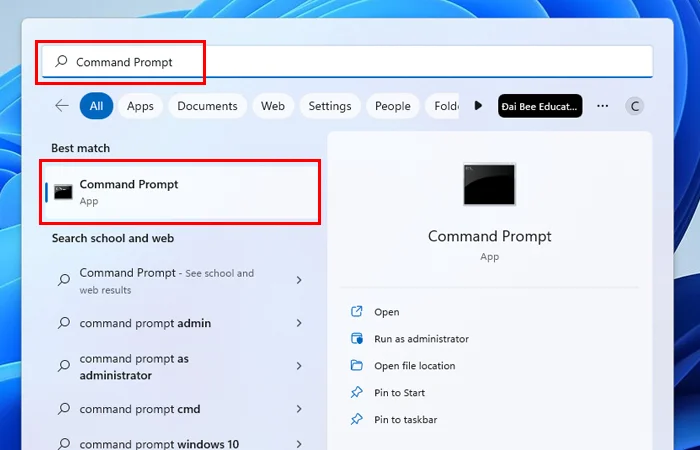
Task: Select 'command prompt cmd' suggestion
Action: click(x=180, y=409)
